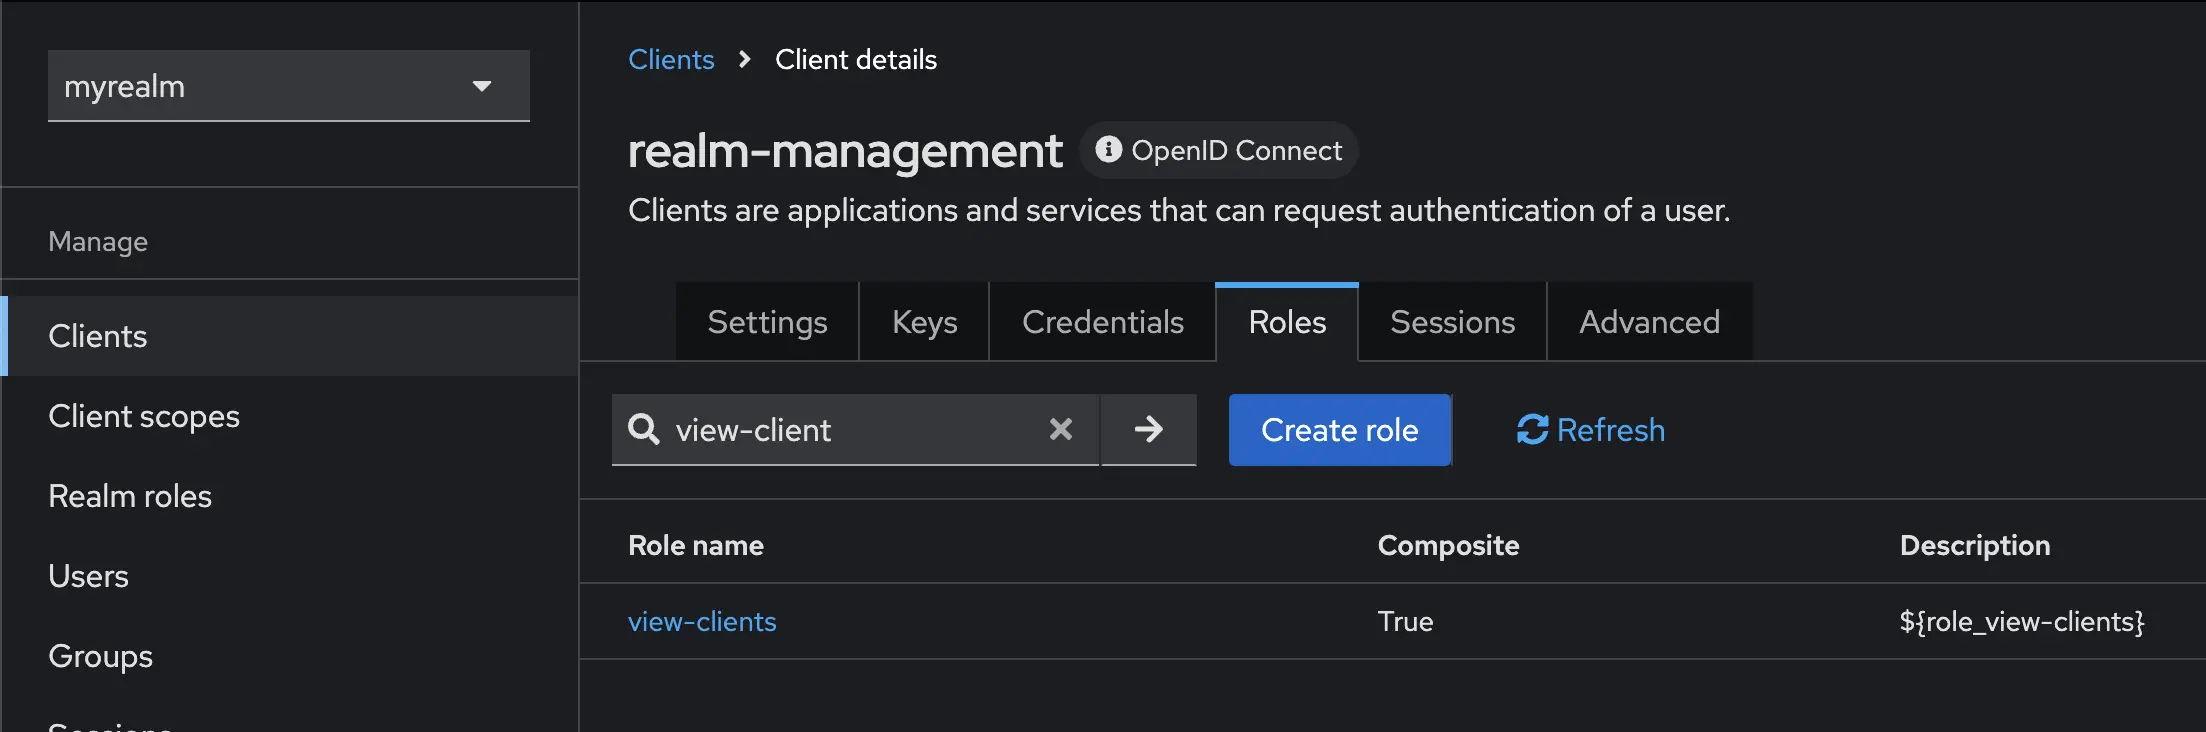The image size is (2206, 732).
Task: Open the Advanced tab
Action: [1650, 322]
